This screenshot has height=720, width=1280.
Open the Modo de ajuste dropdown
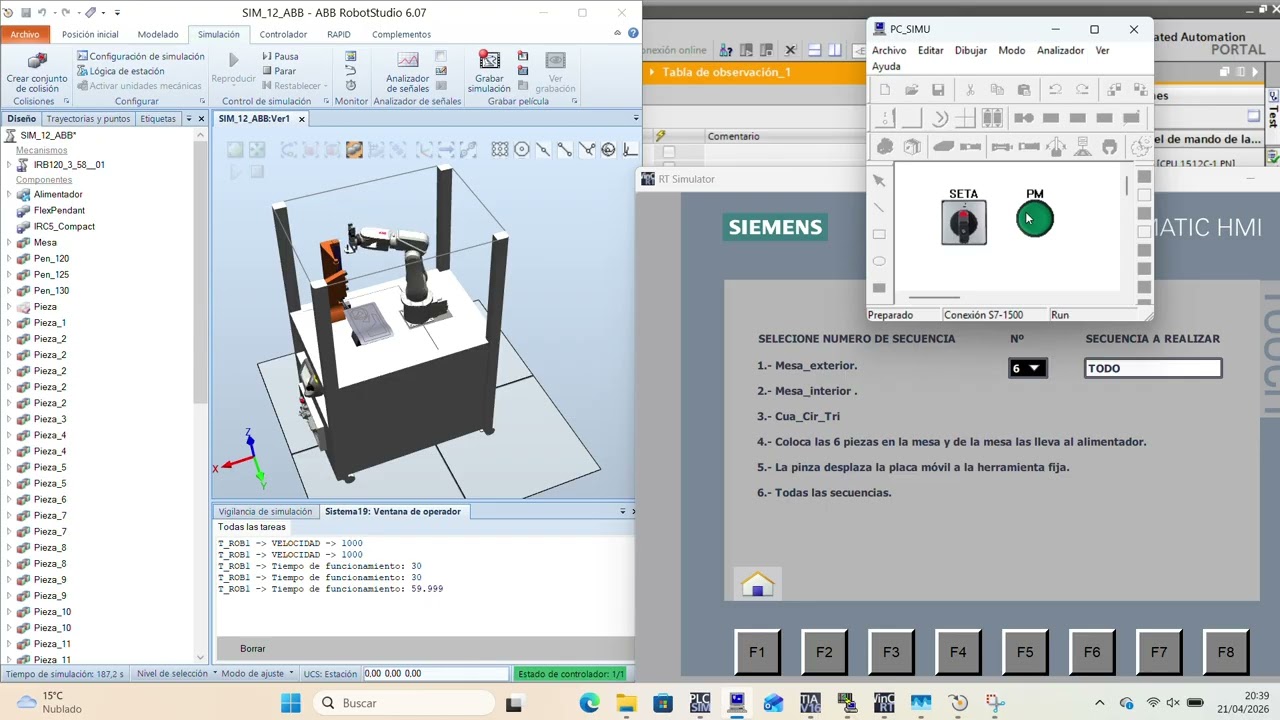[257, 674]
